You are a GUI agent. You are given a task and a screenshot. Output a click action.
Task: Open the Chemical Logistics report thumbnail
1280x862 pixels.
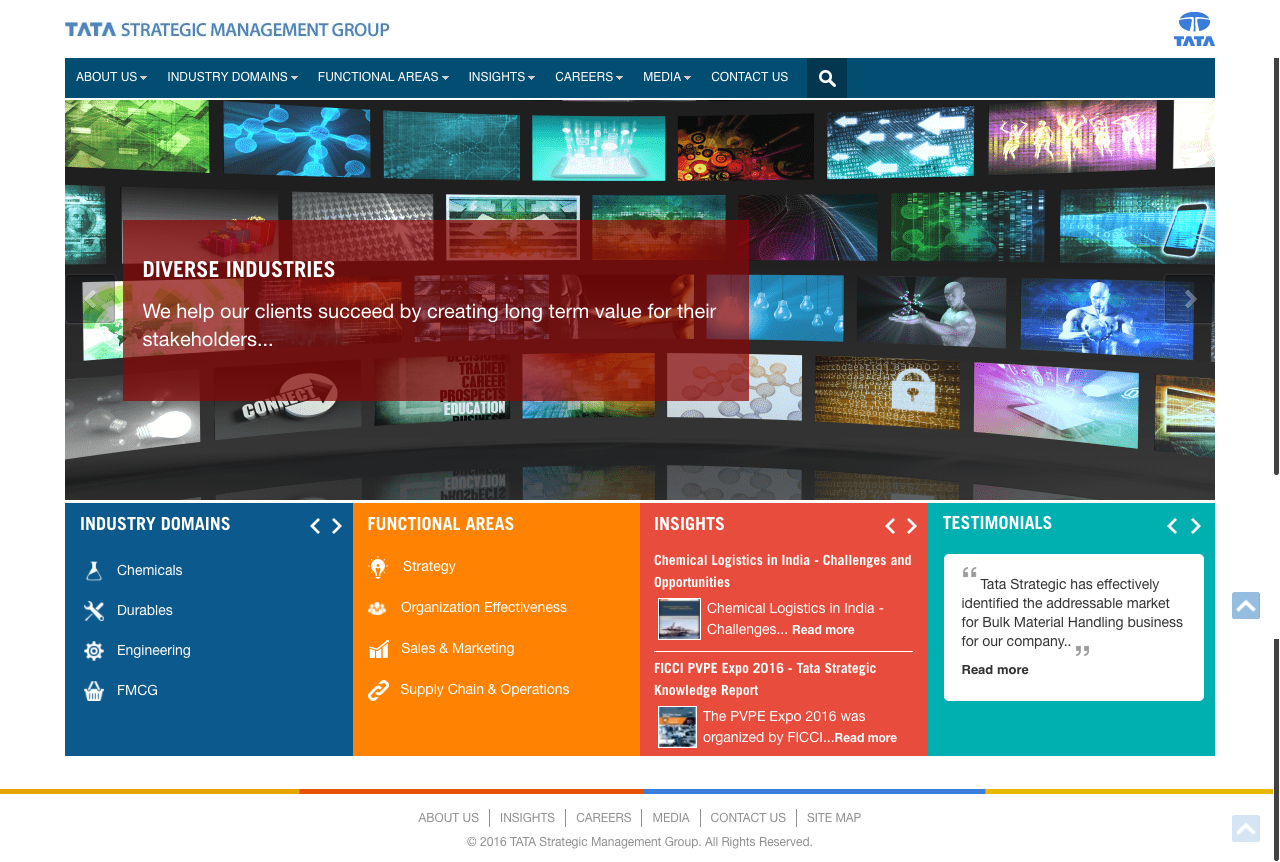(679, 619)
